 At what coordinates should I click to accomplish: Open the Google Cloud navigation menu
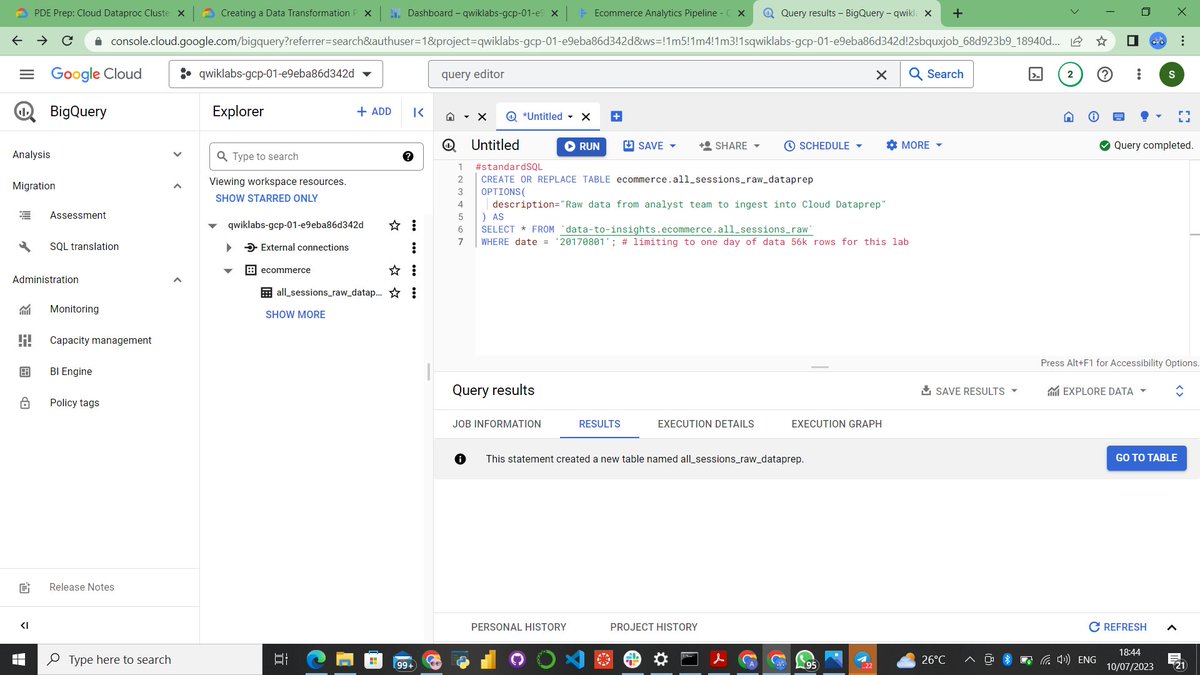coord(27,74)
